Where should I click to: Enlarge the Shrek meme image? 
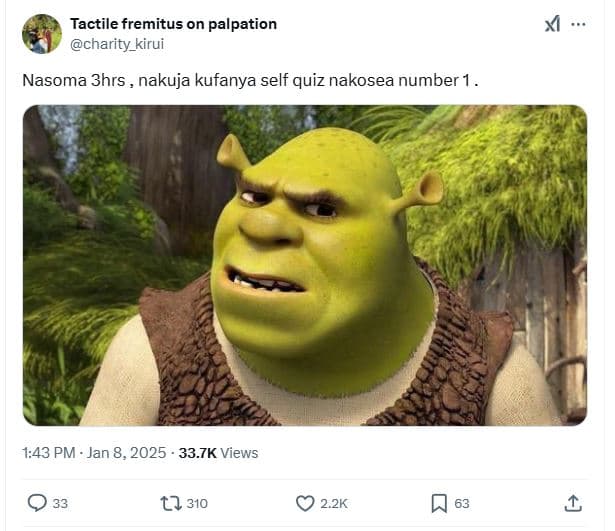point(305,265)
